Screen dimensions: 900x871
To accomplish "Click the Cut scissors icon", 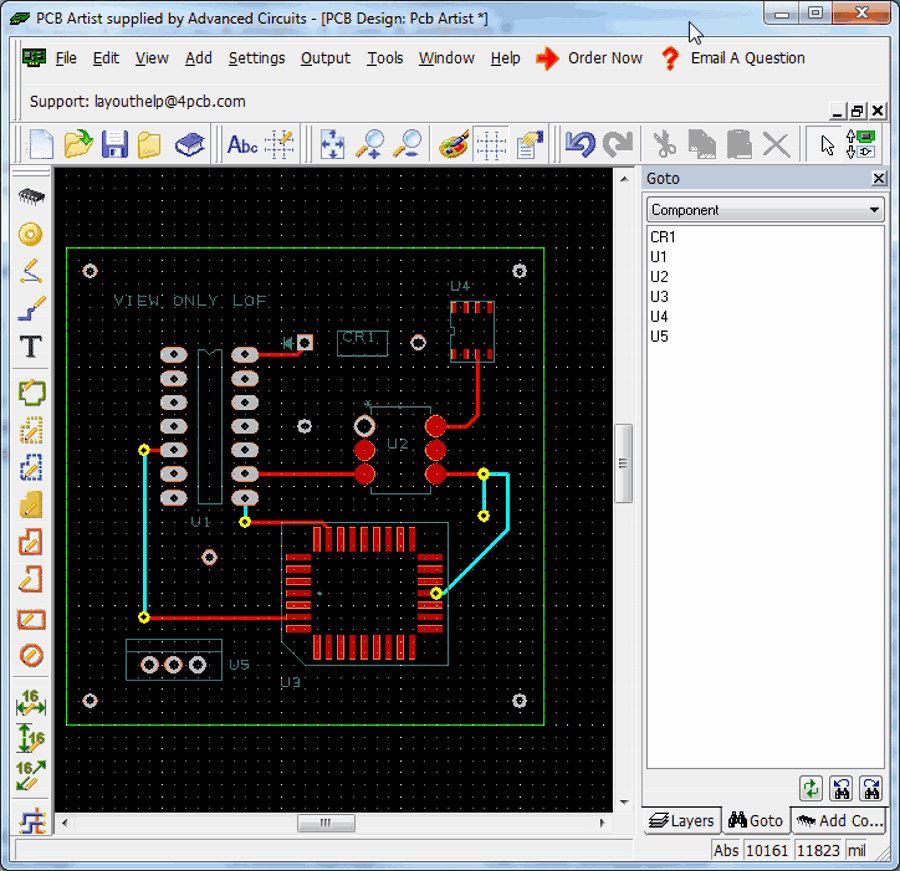I will (665, 144).
